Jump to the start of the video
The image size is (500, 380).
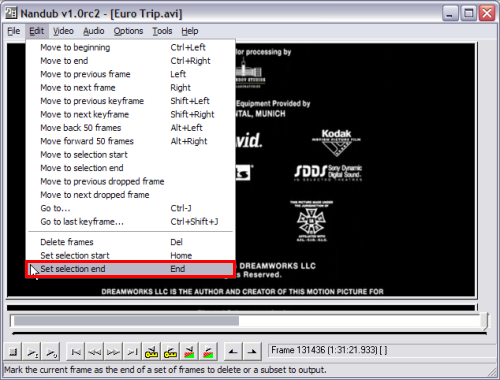click(76, 352)
